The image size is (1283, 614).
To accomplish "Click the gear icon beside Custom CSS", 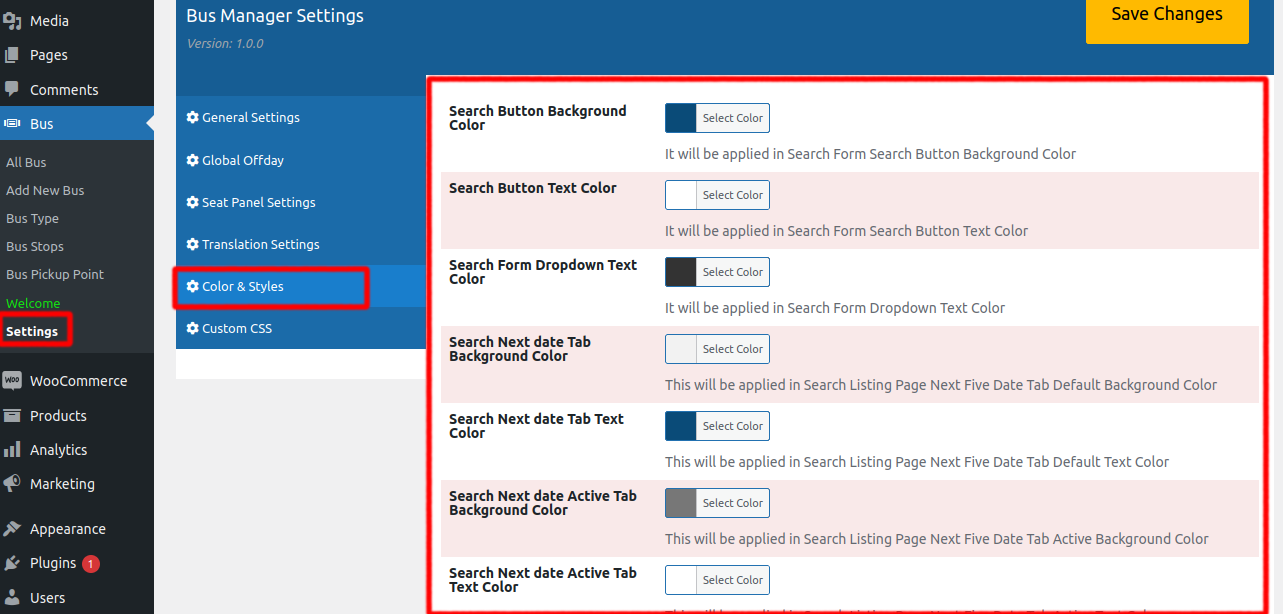I will [x=191, y=328].
